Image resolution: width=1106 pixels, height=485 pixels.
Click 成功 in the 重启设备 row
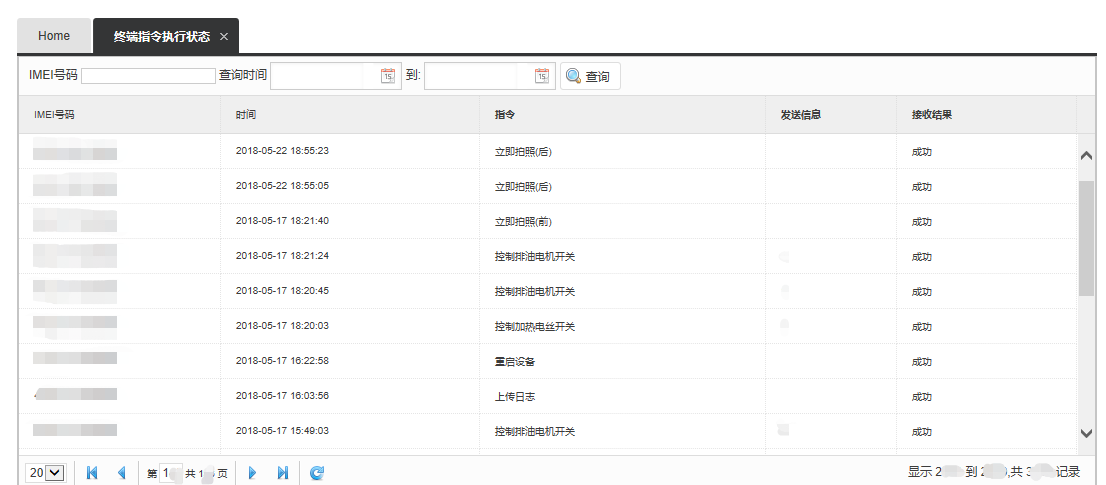pyautogui.click(x=921, y=362)
